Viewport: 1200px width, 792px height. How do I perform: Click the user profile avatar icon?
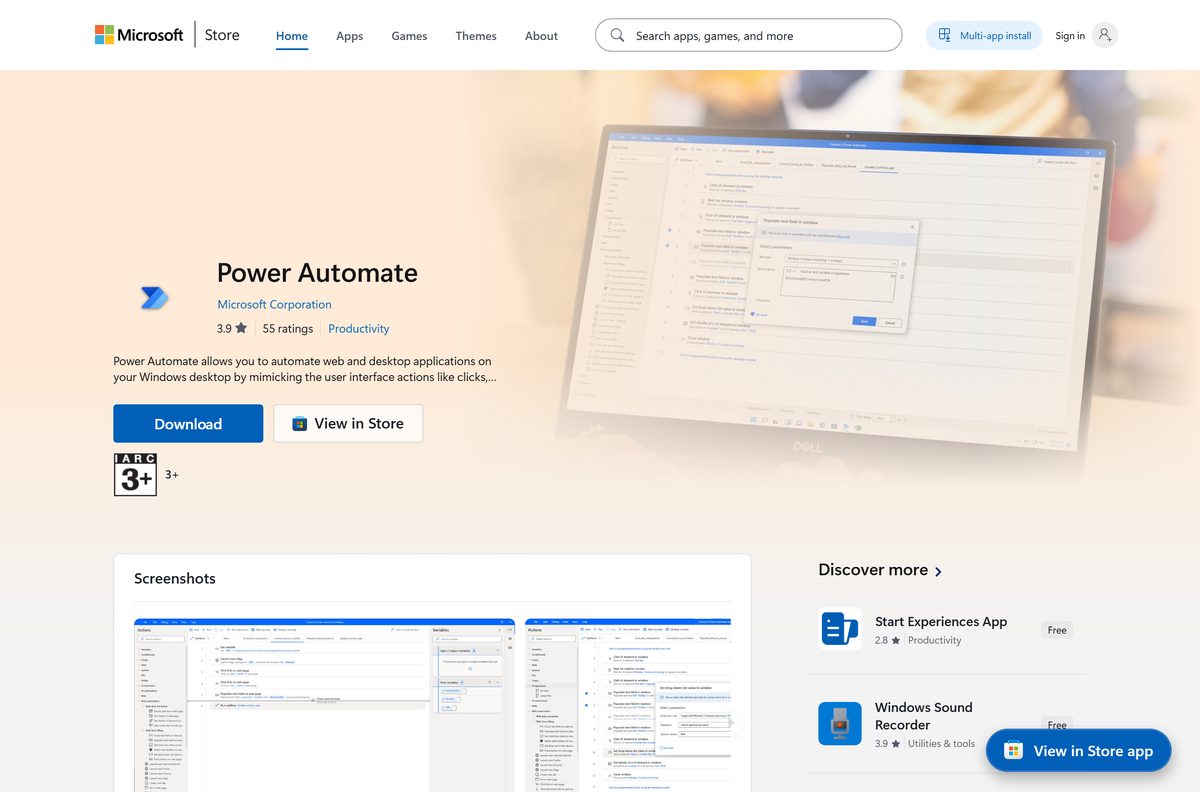pos(1104,35)
